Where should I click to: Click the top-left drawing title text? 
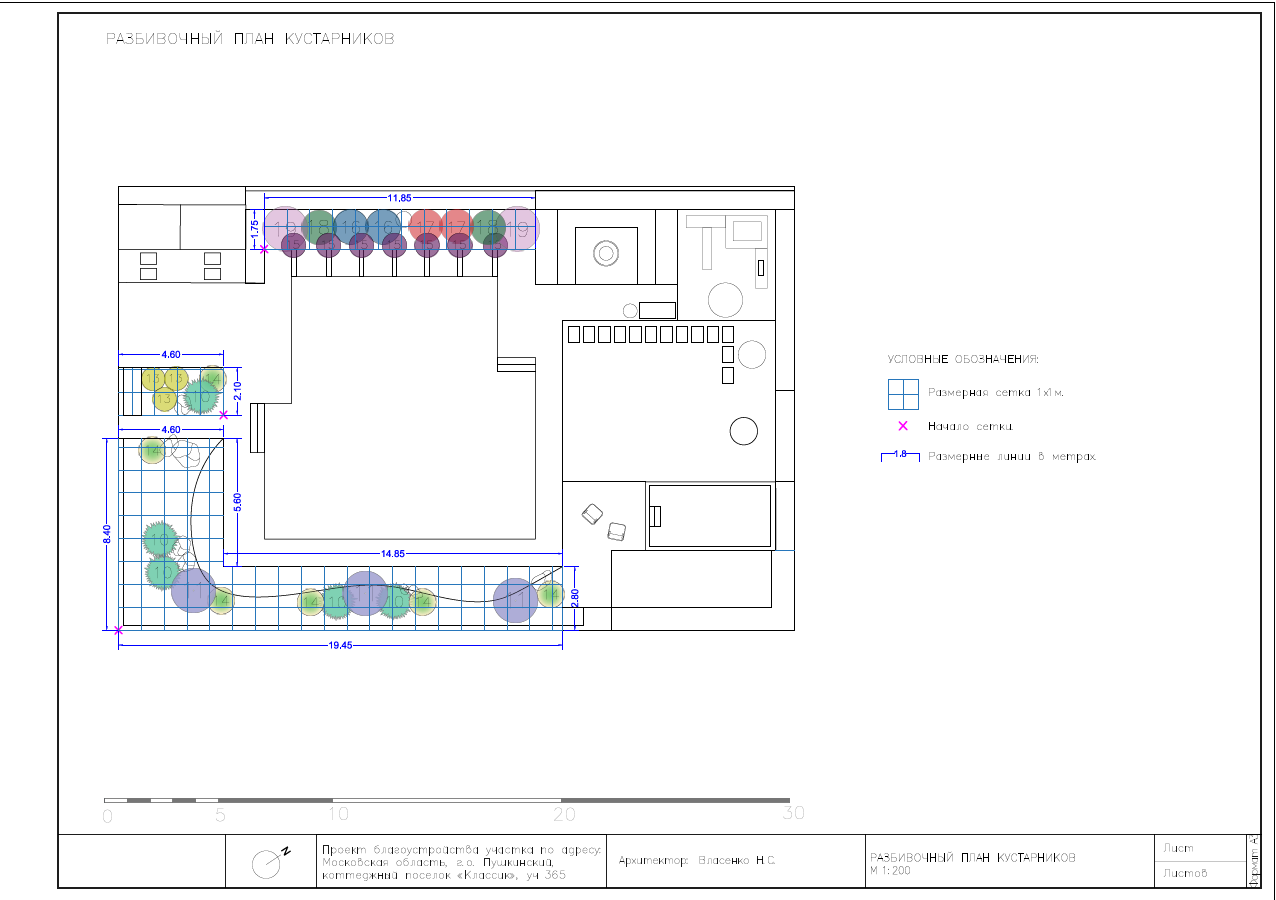250,39
